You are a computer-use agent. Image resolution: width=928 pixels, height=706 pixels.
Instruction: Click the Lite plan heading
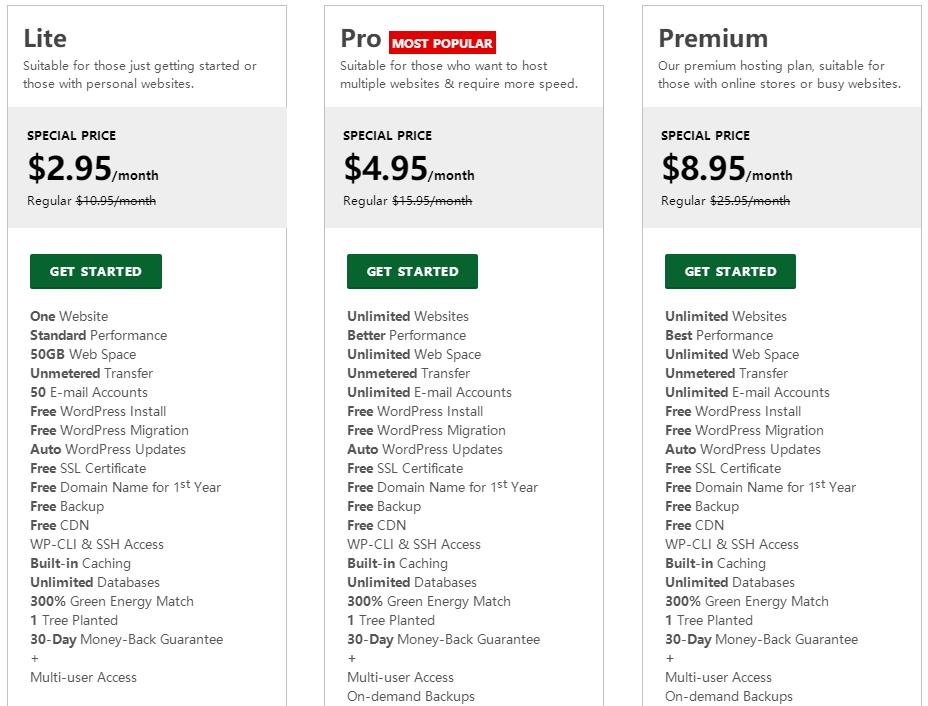point(45,39)
